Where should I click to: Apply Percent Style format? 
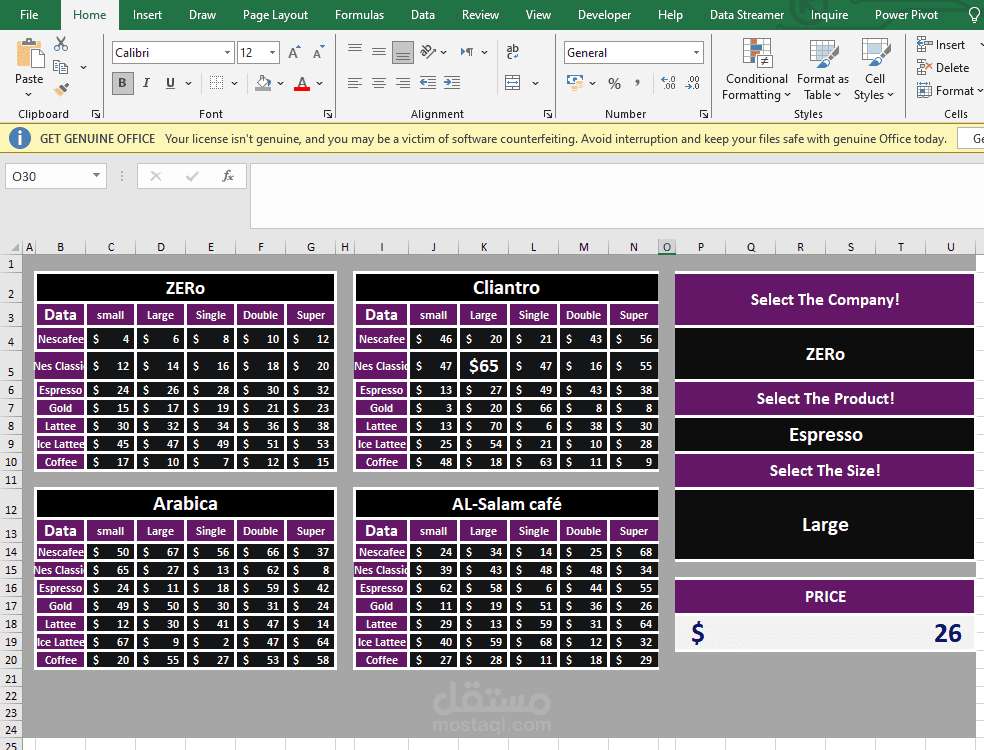(x=614, y=83)
